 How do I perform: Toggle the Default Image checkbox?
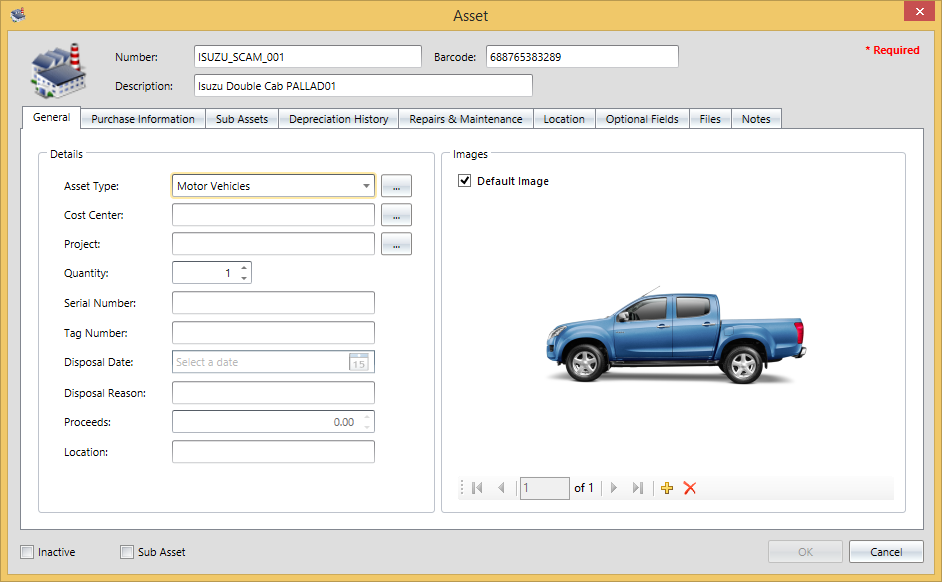(x=464, y=181)
